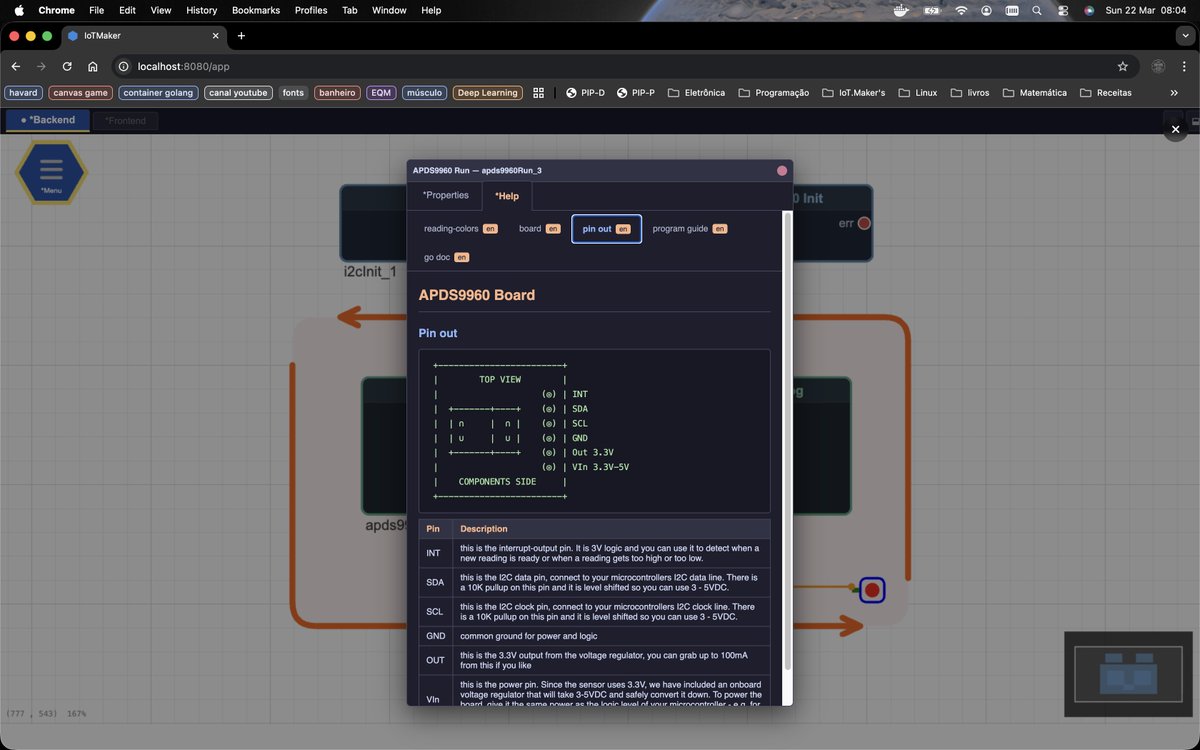Open the Linux bookmarks folder
The width and height of the screenshot is (1200, 750).
pos(917,93)
